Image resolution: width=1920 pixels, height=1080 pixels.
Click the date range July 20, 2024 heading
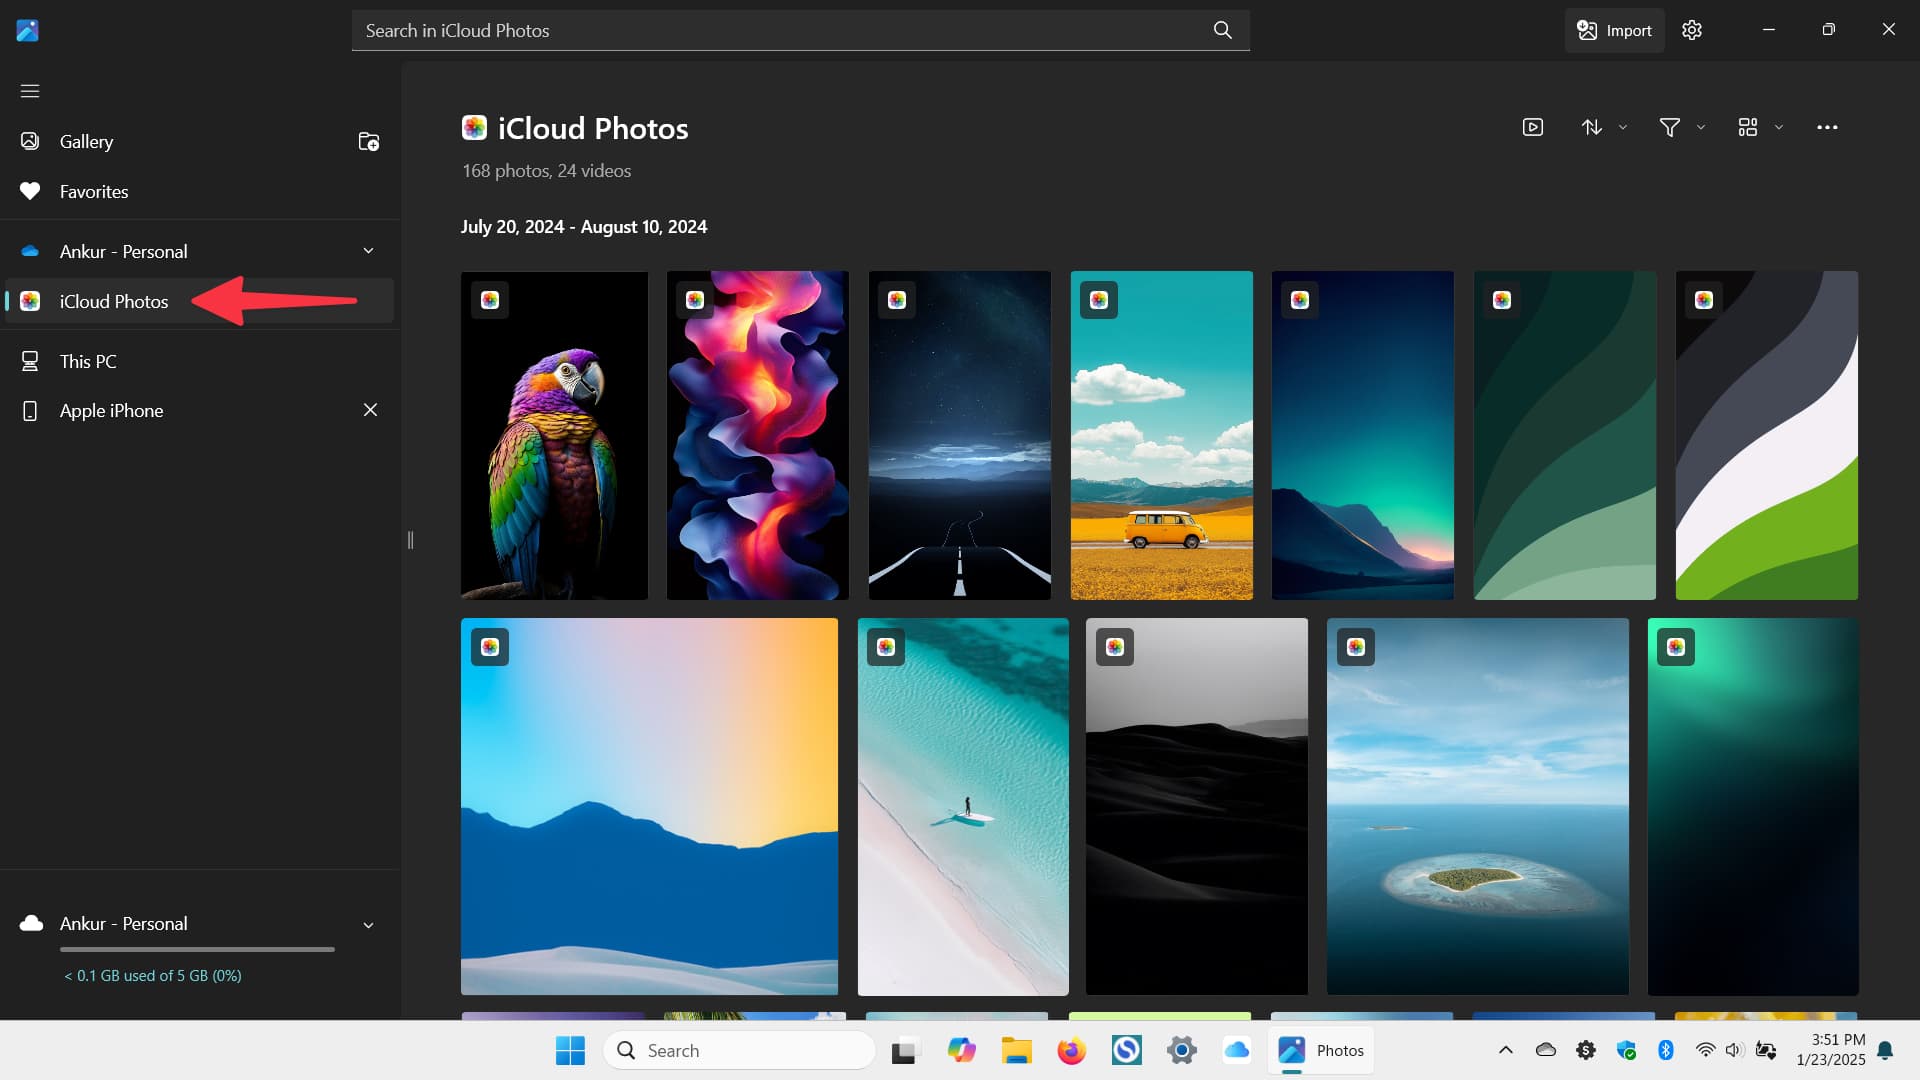[584, 227]
